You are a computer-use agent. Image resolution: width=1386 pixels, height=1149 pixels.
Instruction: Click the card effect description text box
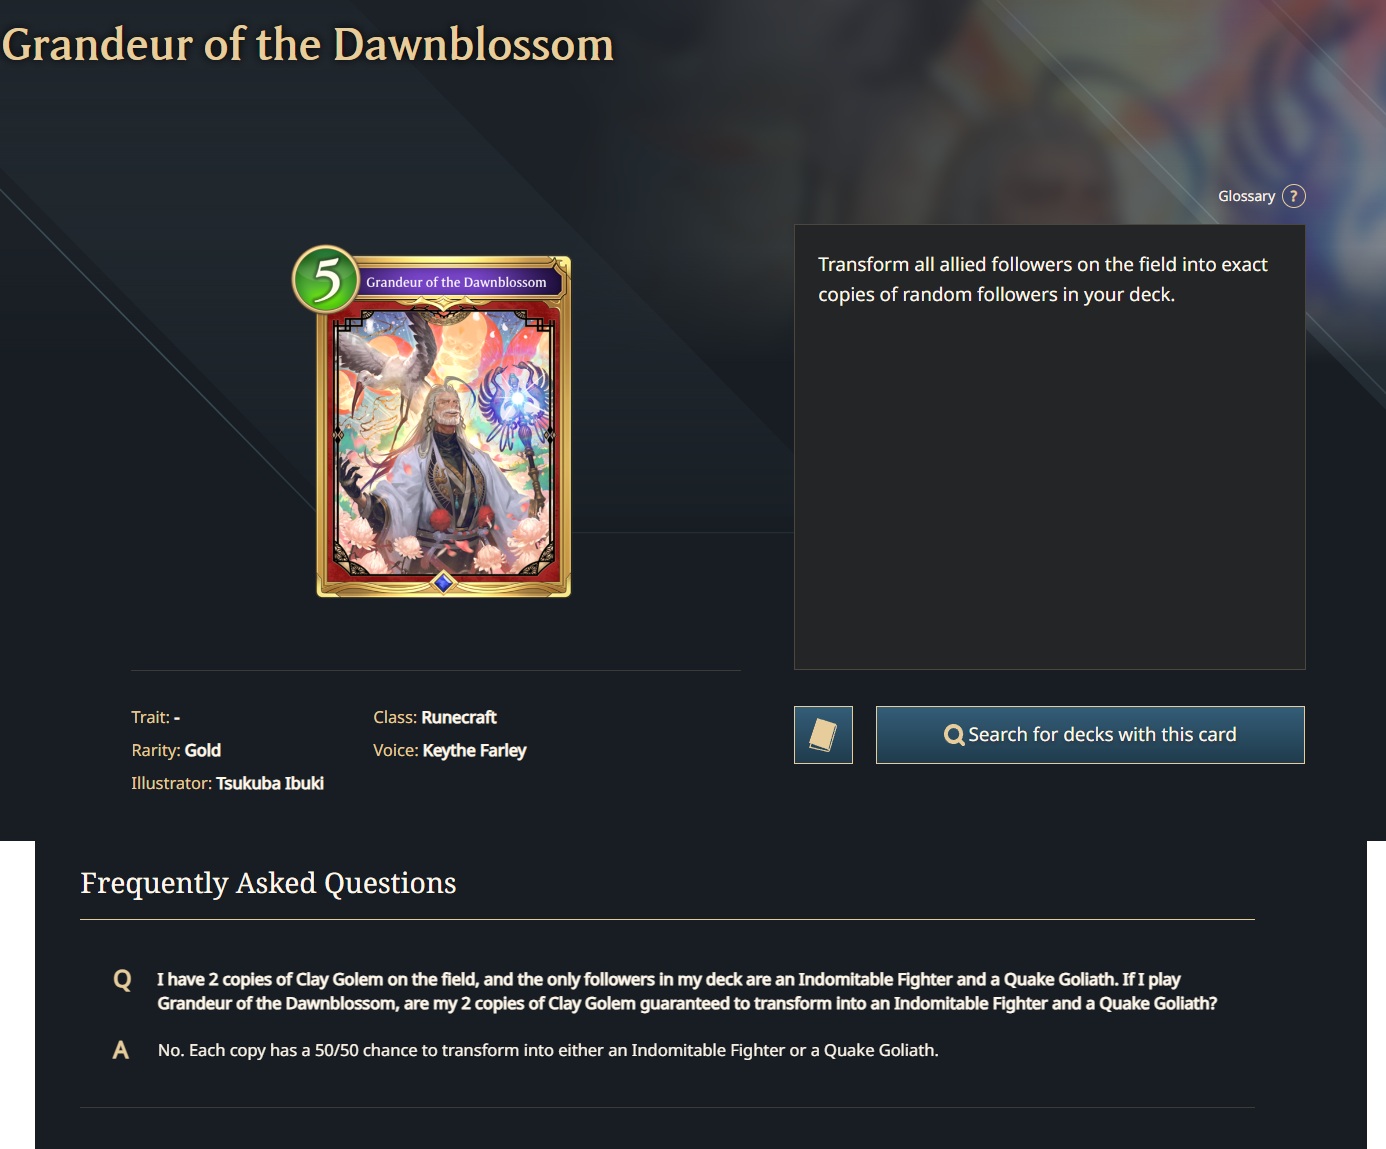click(1049, 447)
